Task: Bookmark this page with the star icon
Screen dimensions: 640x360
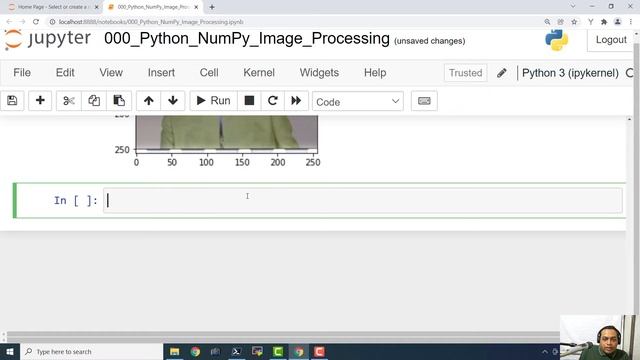Action: pyautogui.click(x=574, y=22)
